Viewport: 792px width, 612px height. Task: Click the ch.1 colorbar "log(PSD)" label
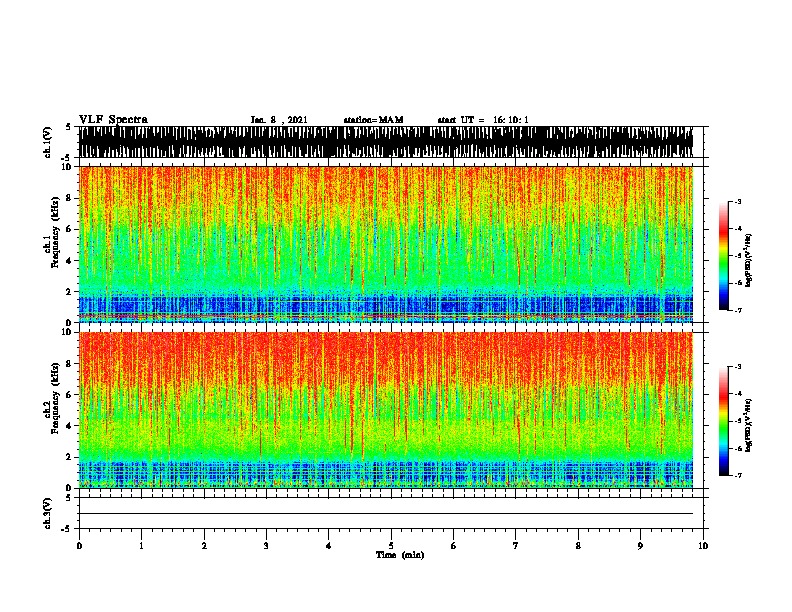click(x=748, y=261)
